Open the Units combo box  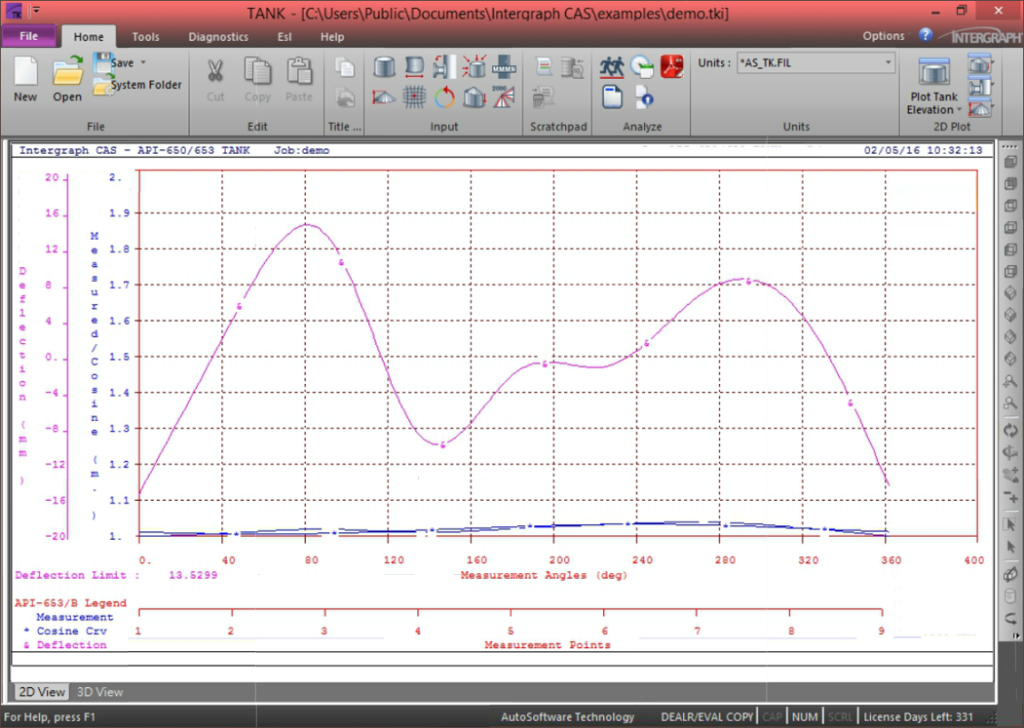pos(815,63)
